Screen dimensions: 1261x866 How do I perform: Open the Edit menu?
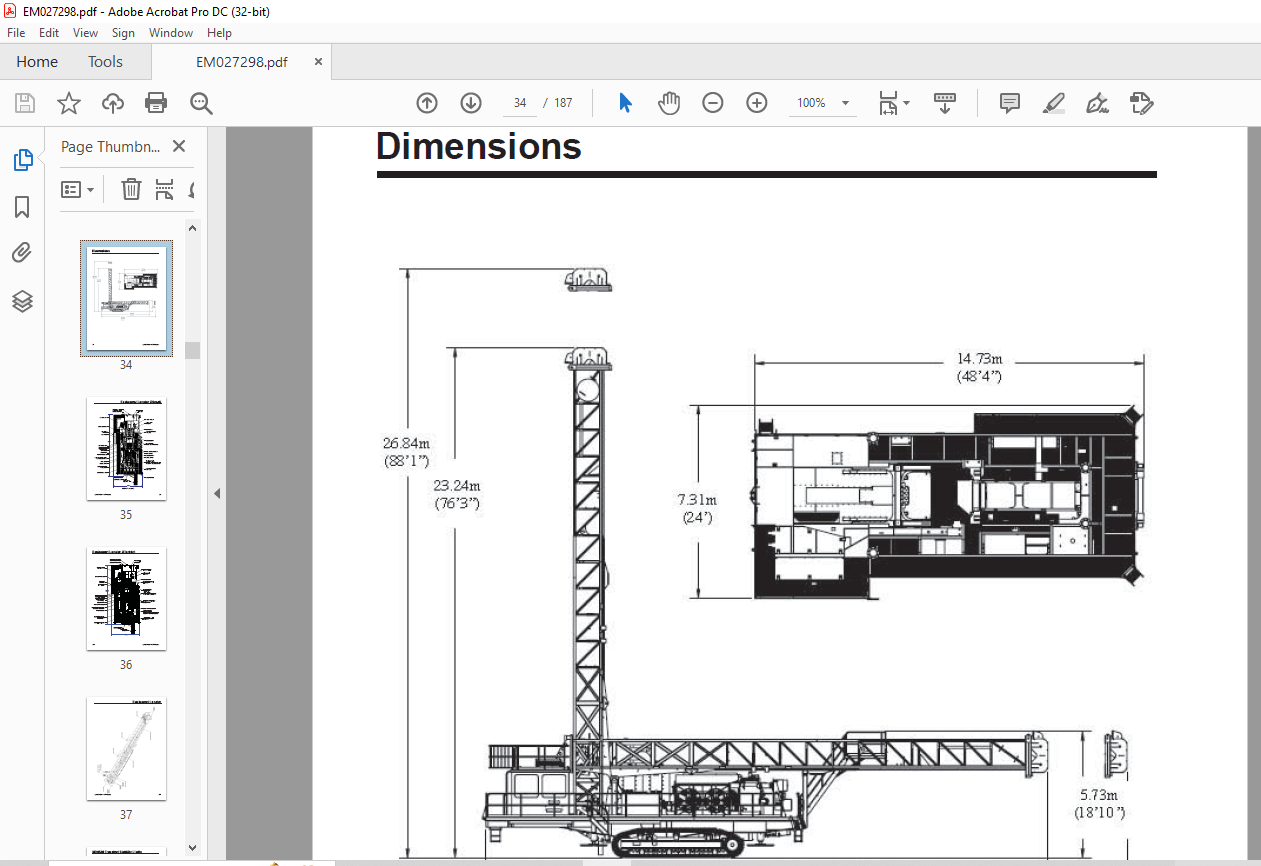point(49,33)
